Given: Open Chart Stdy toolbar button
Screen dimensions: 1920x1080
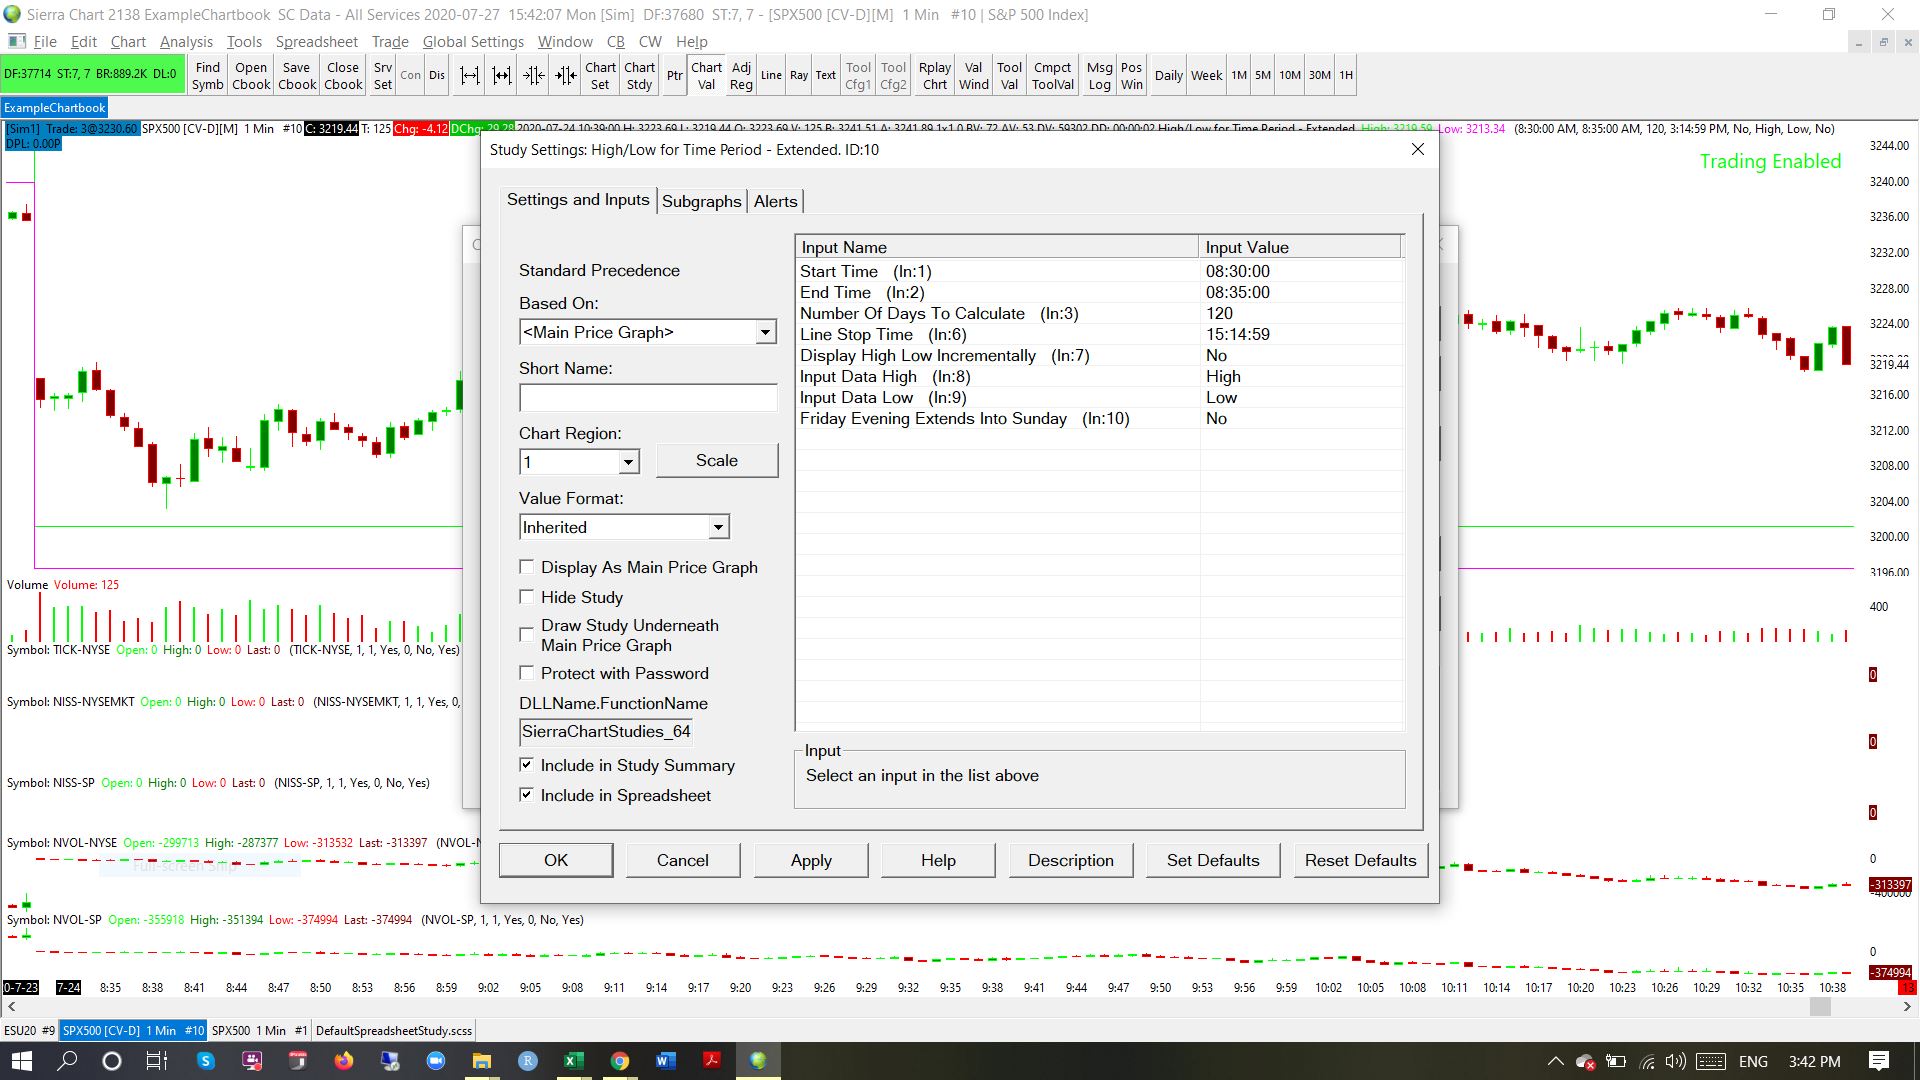Looking at the screenshot, I should coord(639,76).
